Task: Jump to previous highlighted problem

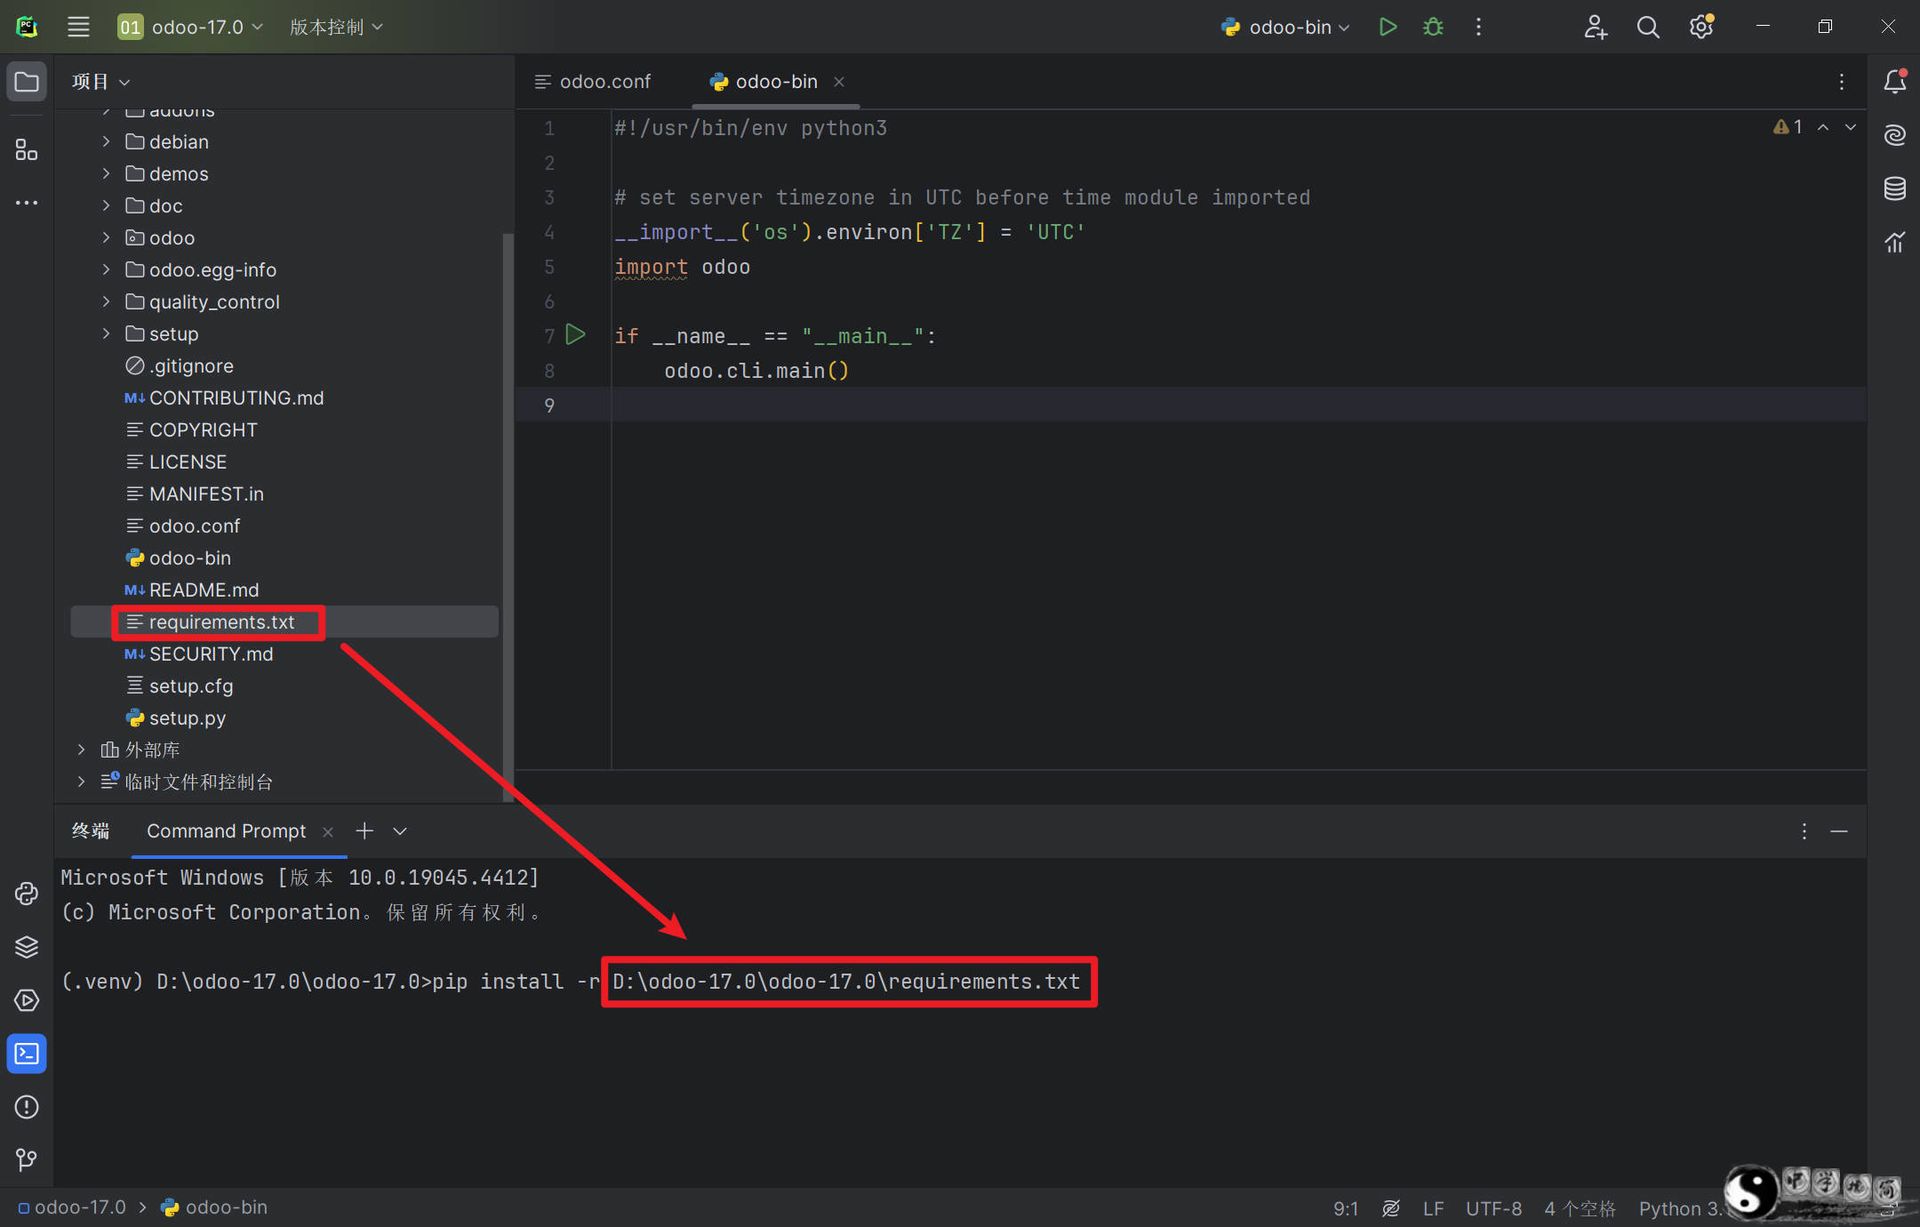Action: coord(1823,127)
